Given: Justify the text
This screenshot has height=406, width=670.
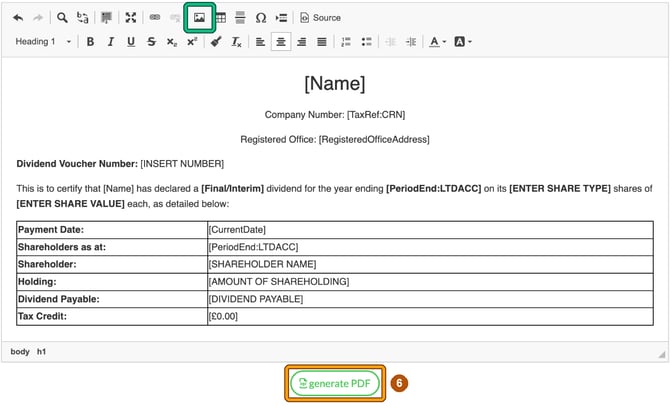Looking at the screenshot, I should (322, 41).
